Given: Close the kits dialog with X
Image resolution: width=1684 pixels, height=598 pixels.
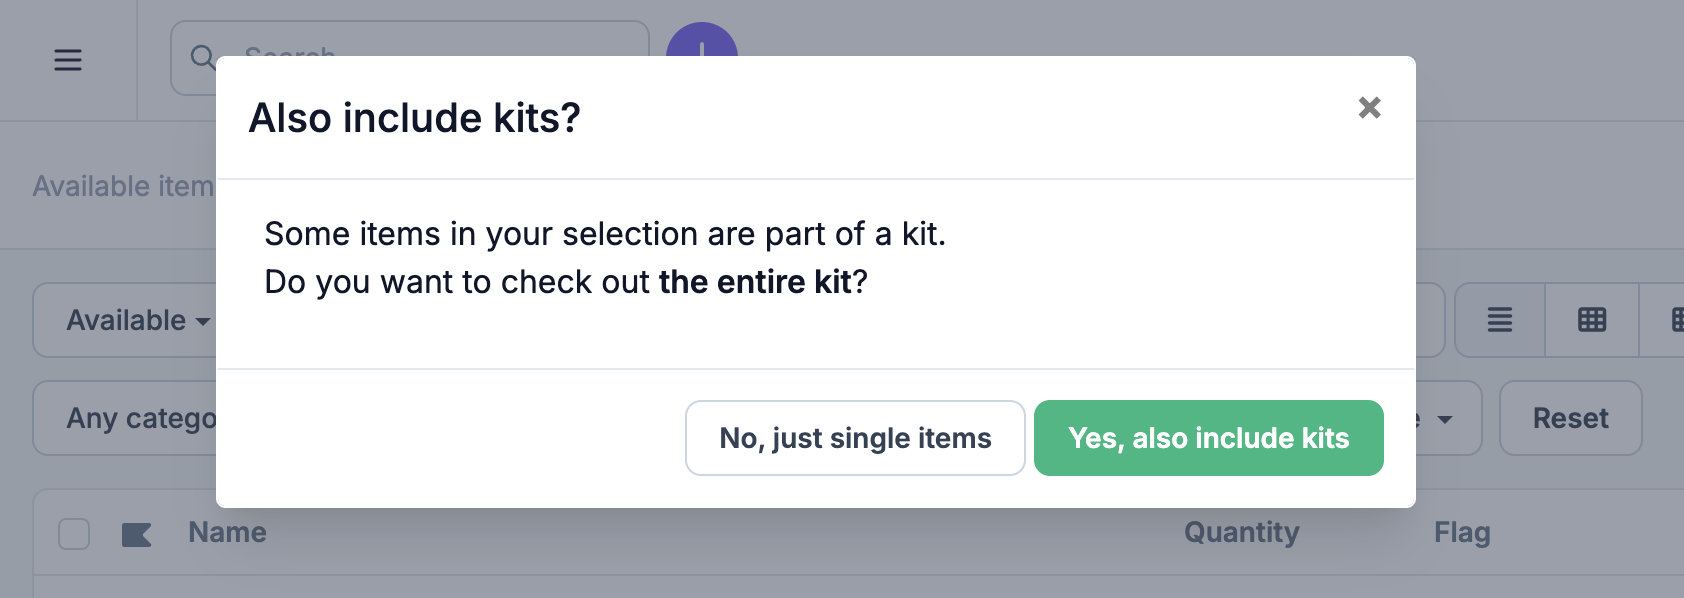Looking at the screenshot, I should tap(1370, 107).
